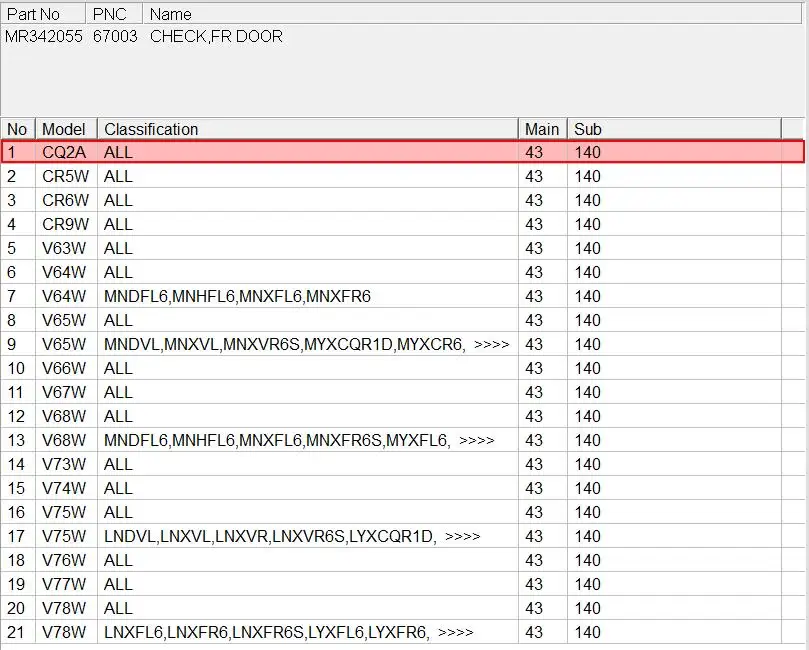
Task: Click the Model column header
Action: pos(67,129)
